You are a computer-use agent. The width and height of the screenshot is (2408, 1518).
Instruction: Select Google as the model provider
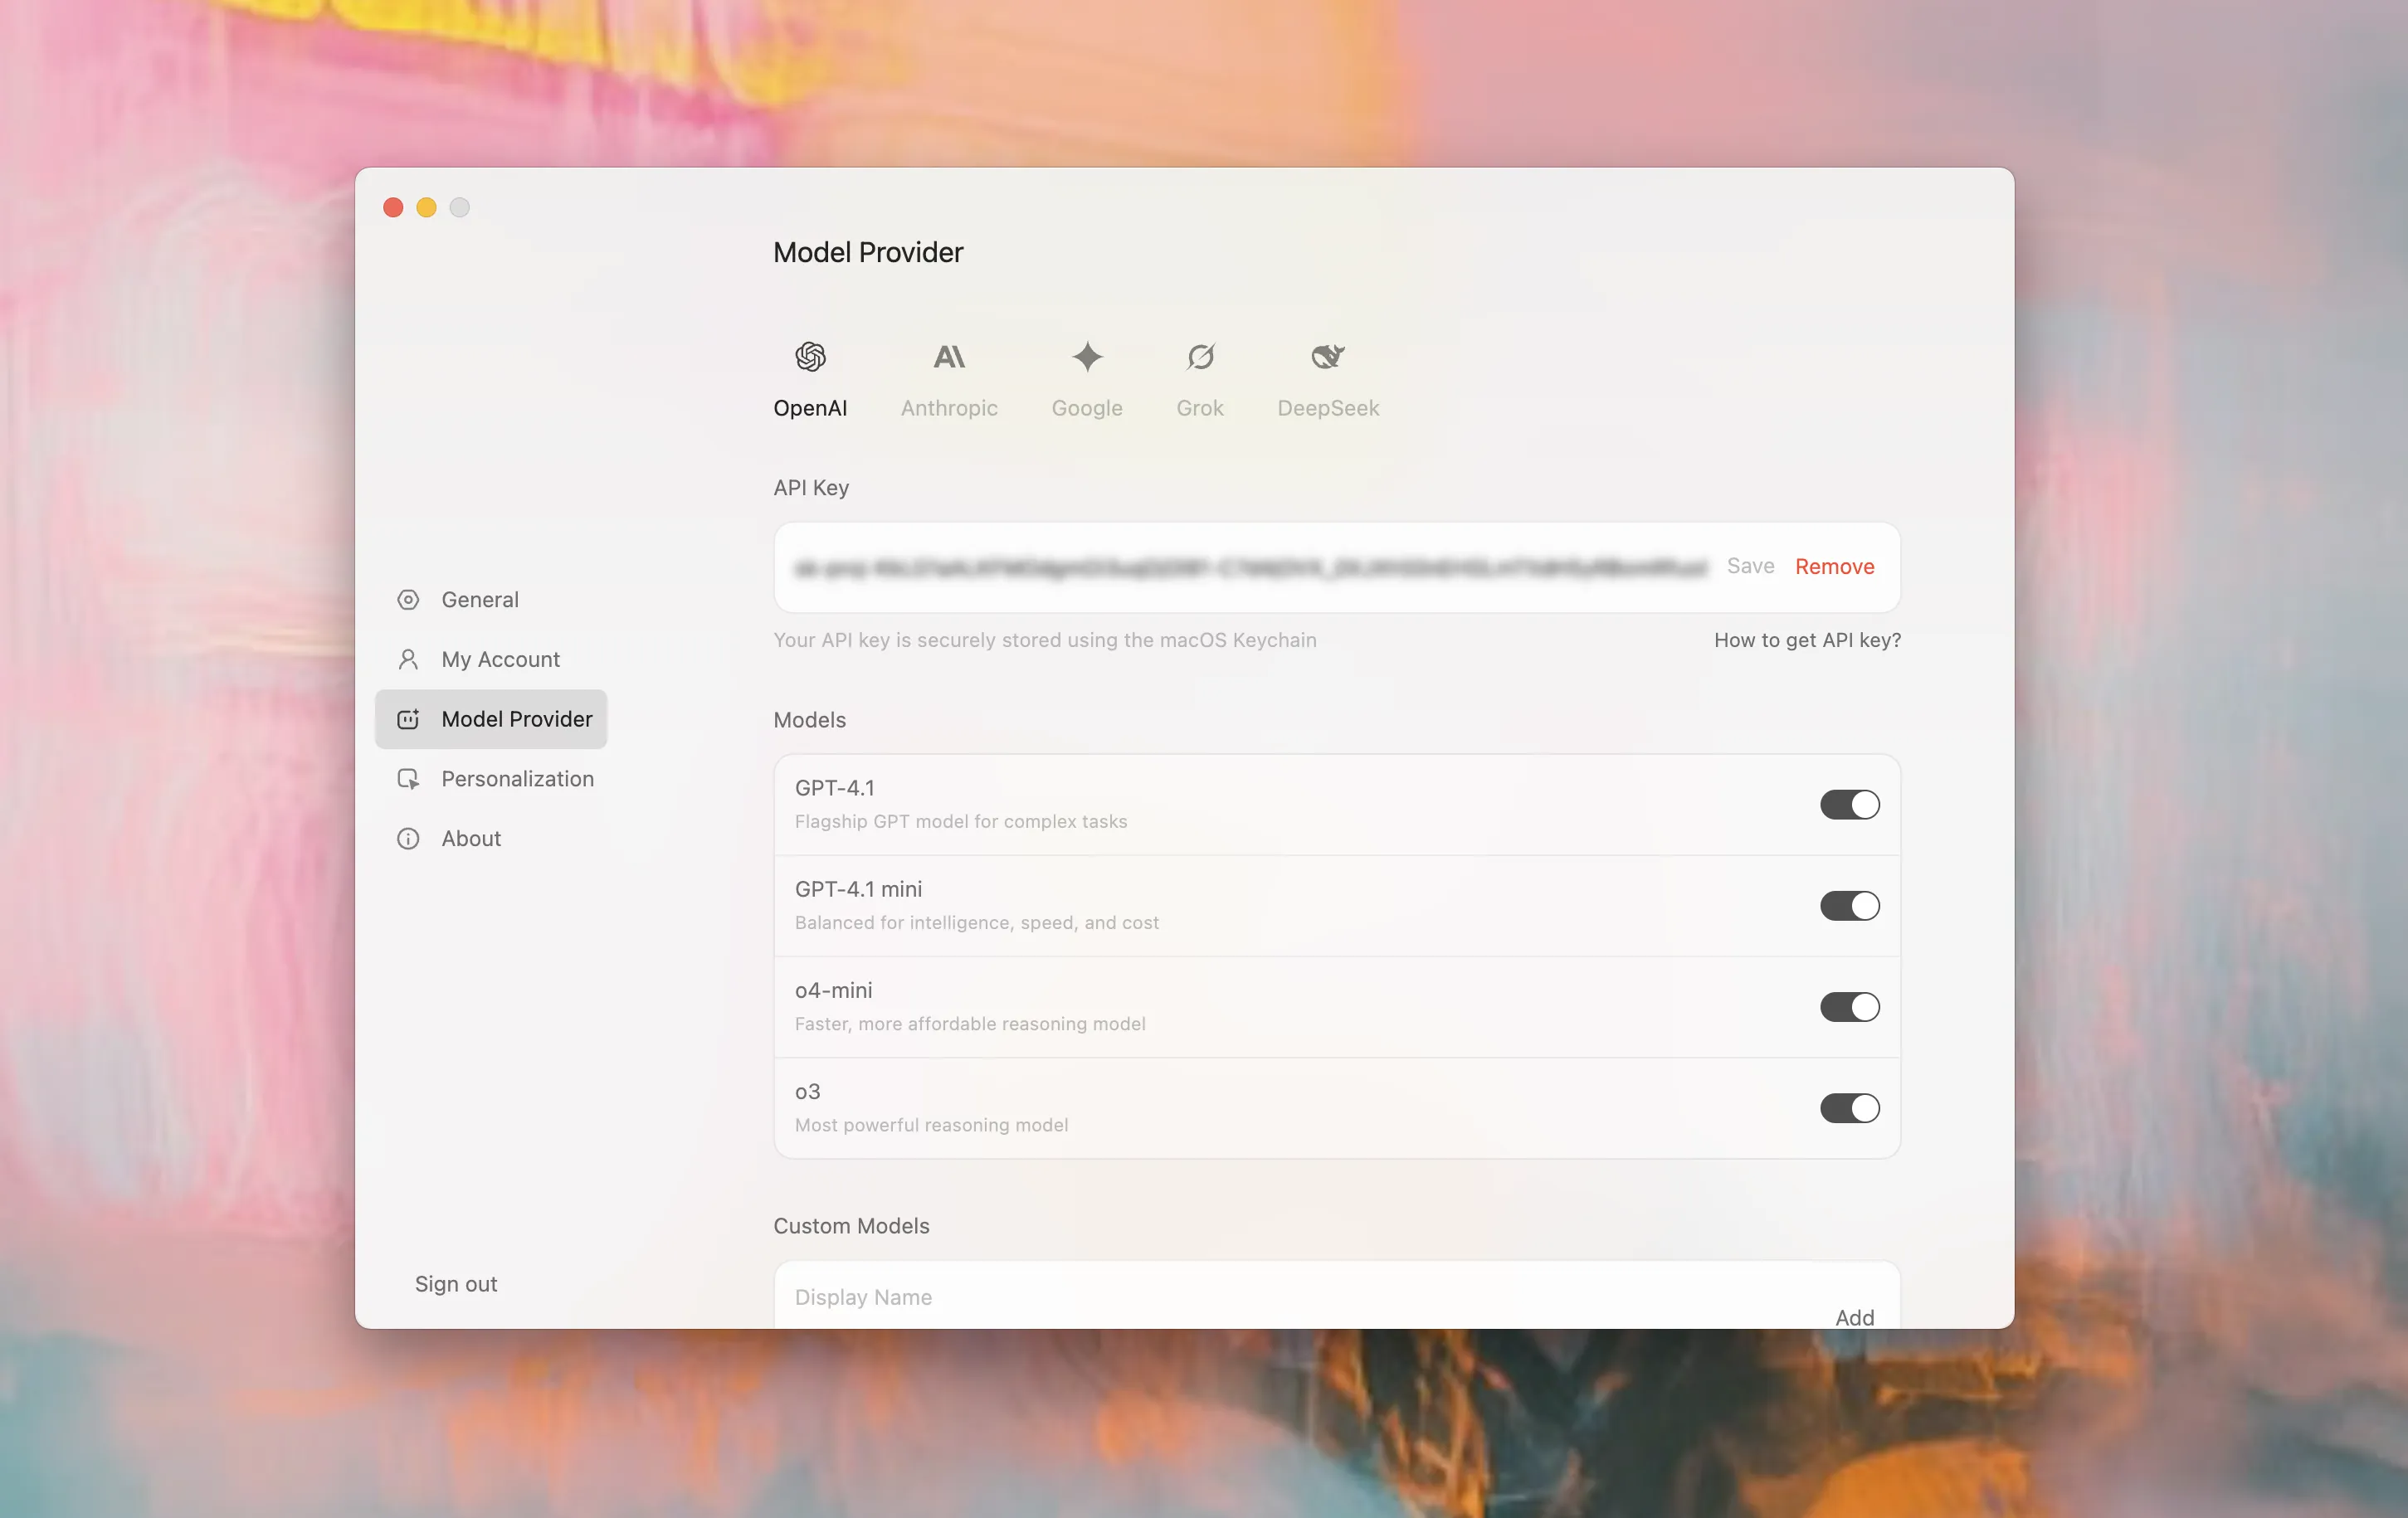tap(1086, 358)
